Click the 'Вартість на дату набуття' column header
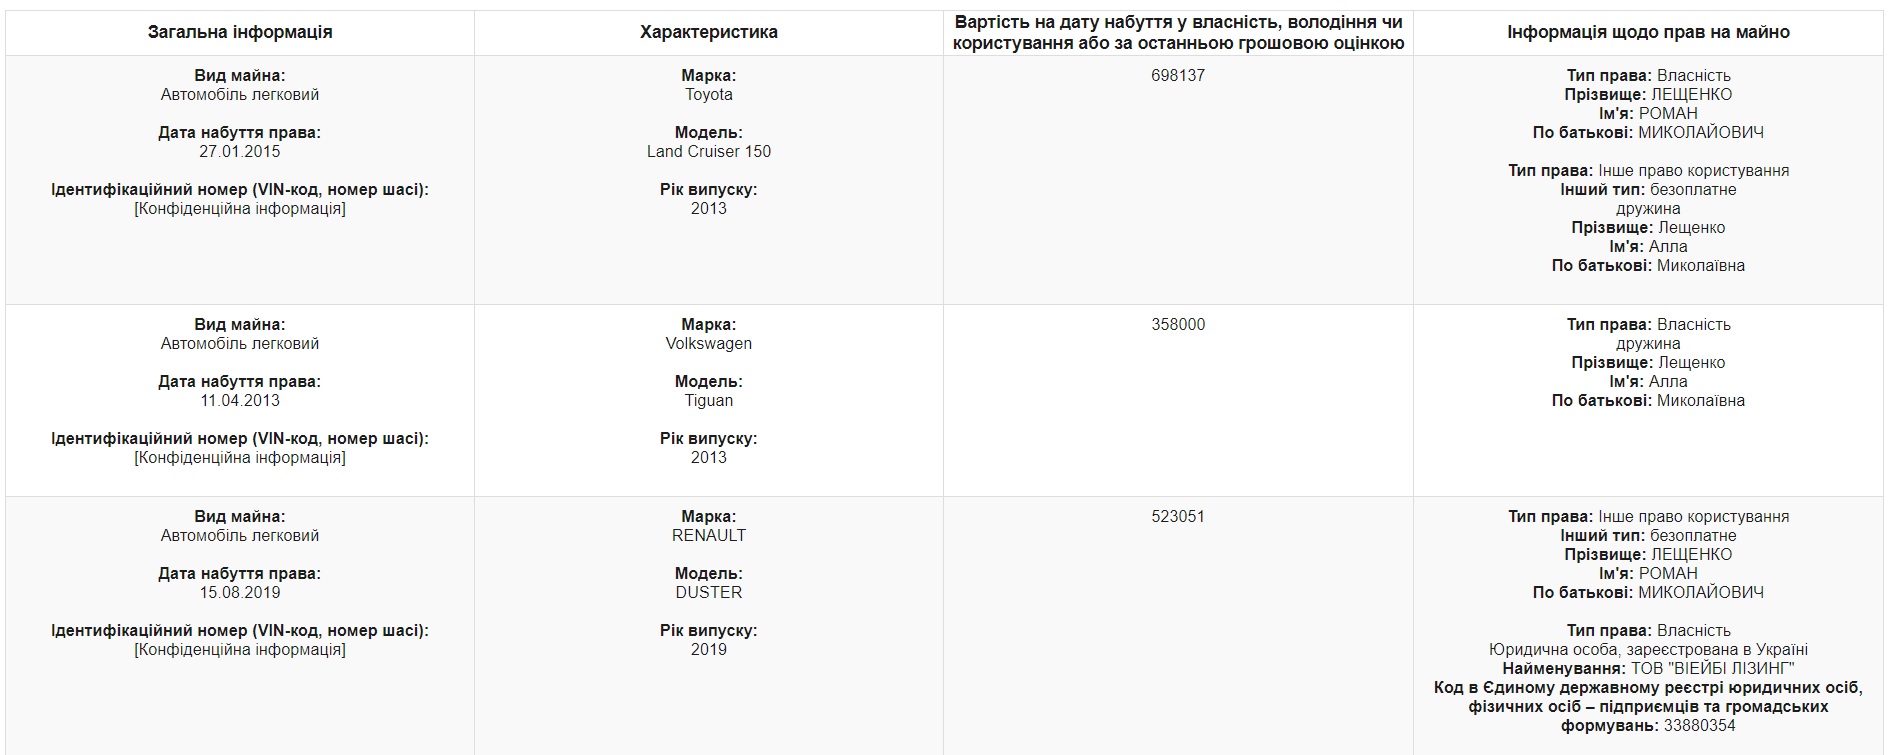The width and height of the screenshot is (1893, 755). click(1178, 32)
